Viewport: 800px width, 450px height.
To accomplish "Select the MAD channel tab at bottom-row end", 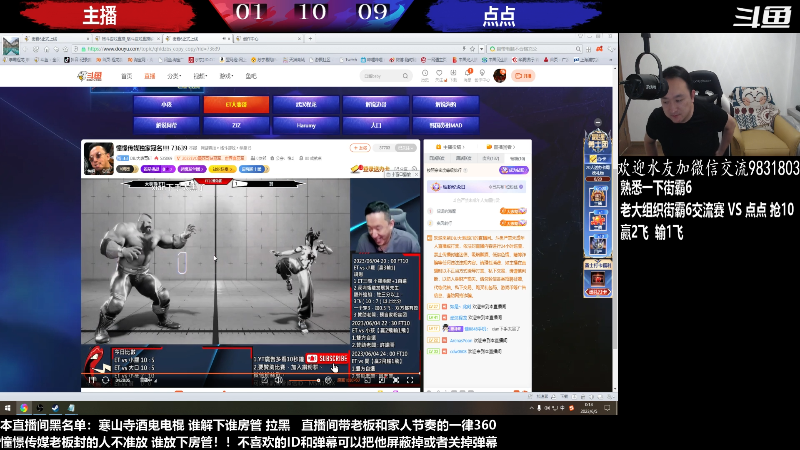I will click(446, 125).
